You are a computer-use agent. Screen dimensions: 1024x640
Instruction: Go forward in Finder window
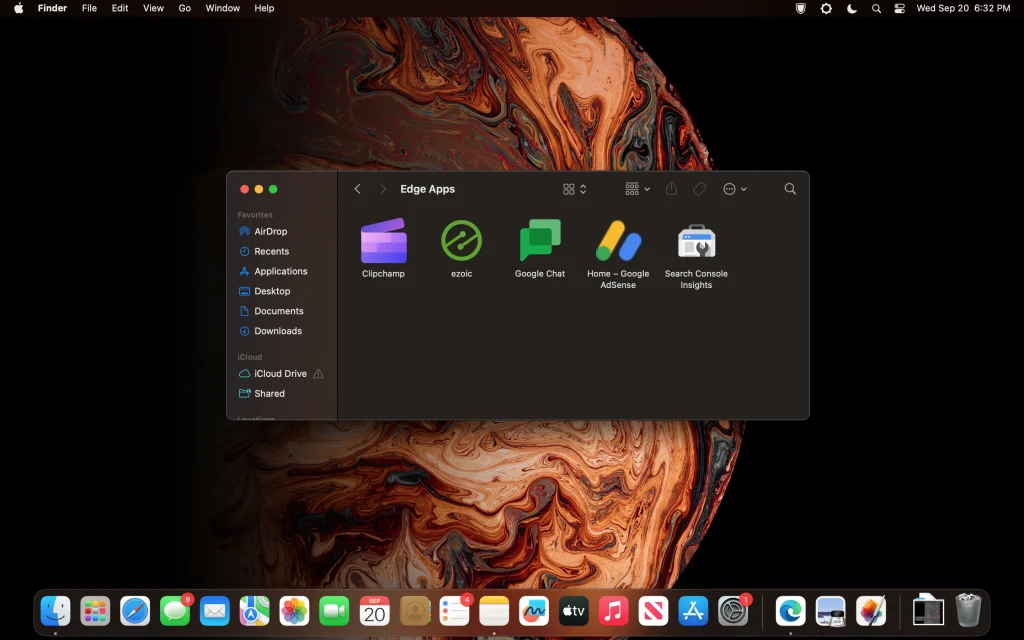(383, 189)
